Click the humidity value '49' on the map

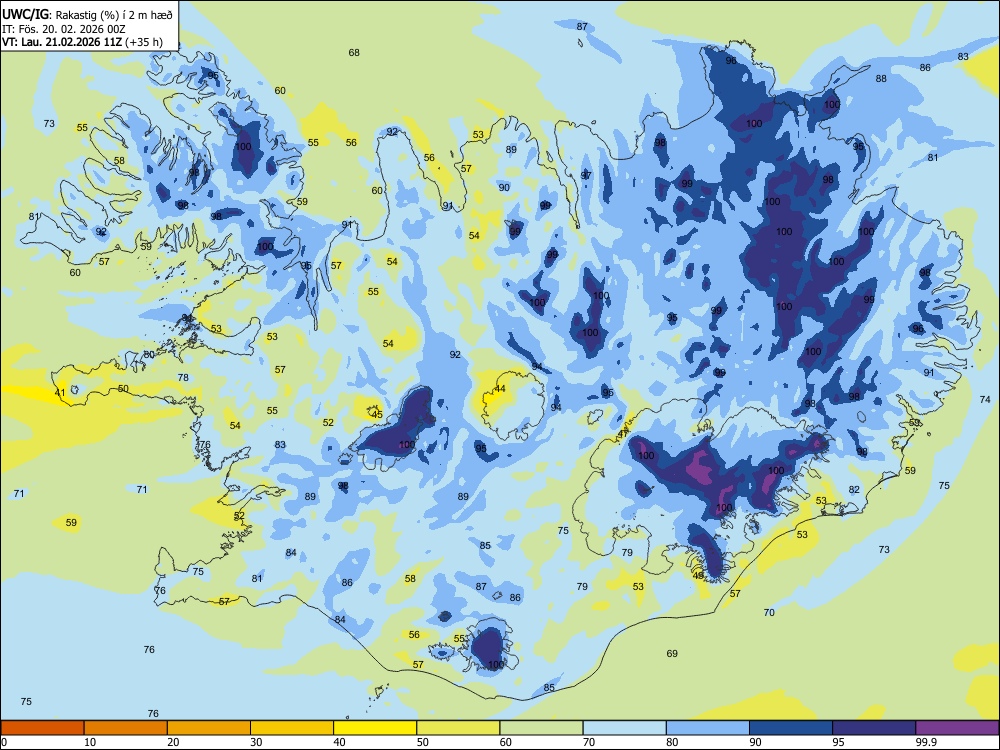click(x=698, y=575)
